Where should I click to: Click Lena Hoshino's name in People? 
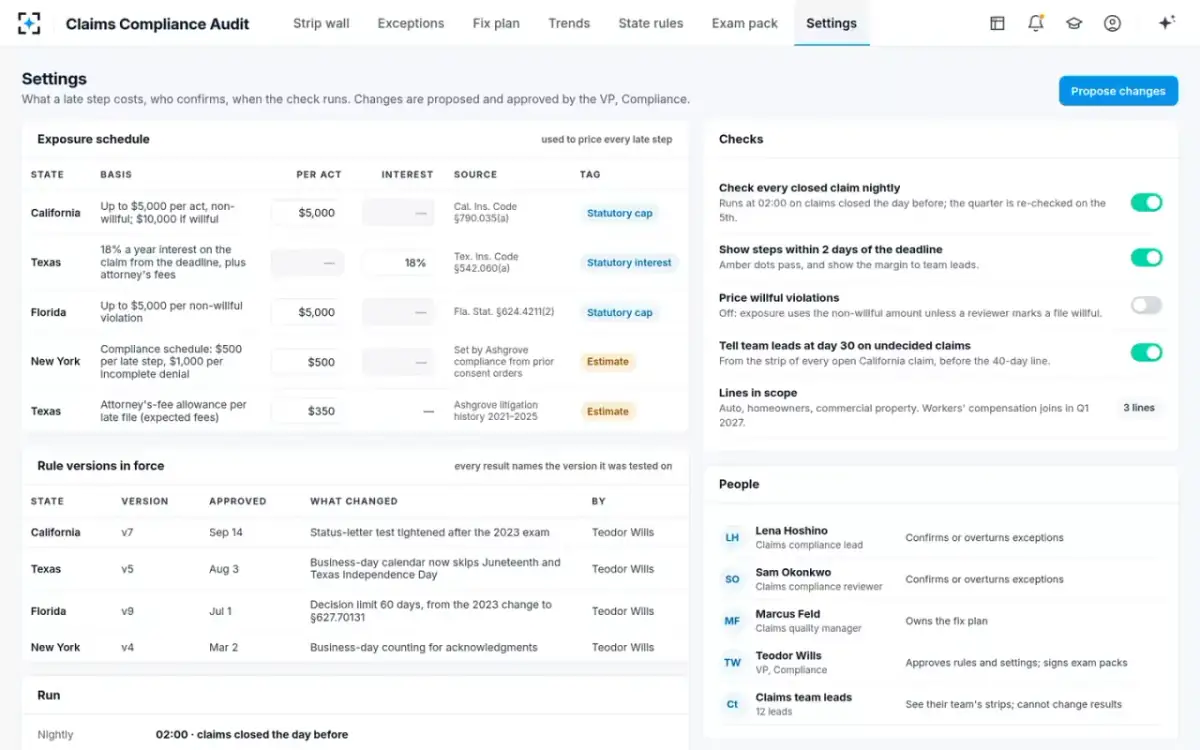[792, 531]
